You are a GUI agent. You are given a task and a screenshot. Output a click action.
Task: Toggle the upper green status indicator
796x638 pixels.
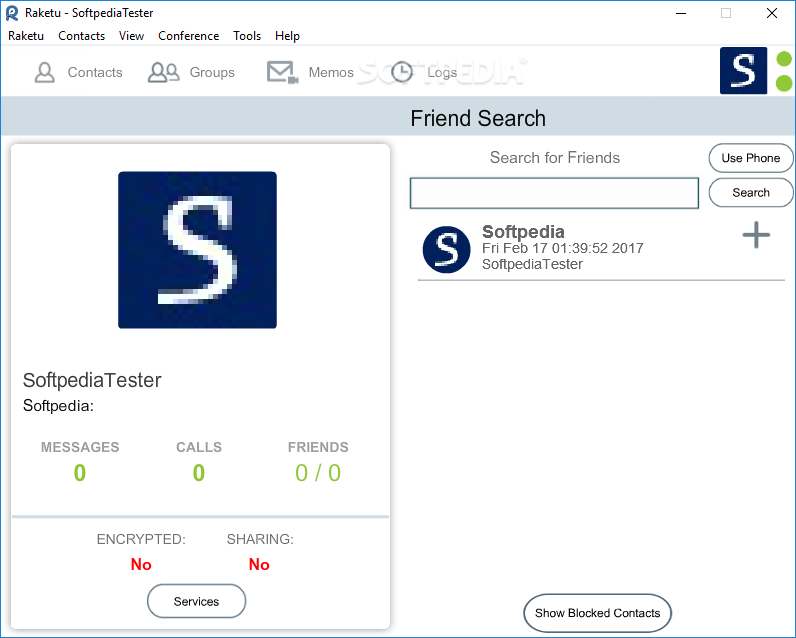click(x=785, y=58)
